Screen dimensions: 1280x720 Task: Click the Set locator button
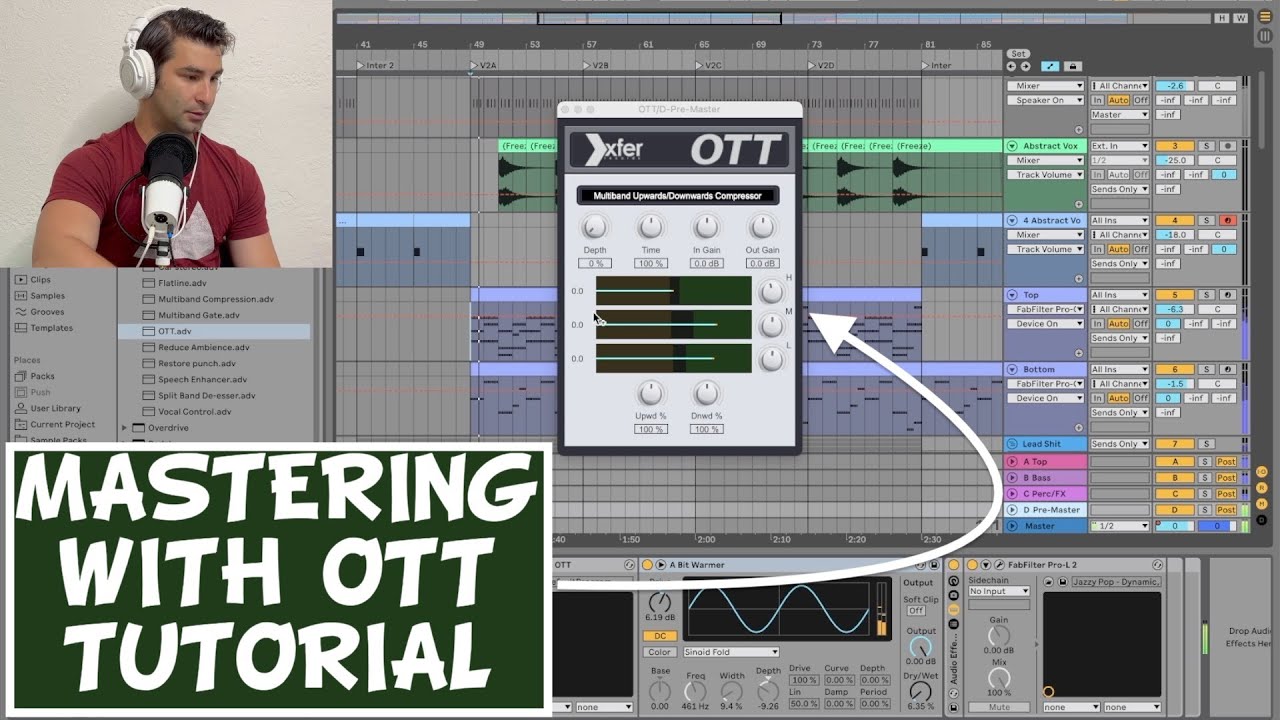coord(1018,54)
